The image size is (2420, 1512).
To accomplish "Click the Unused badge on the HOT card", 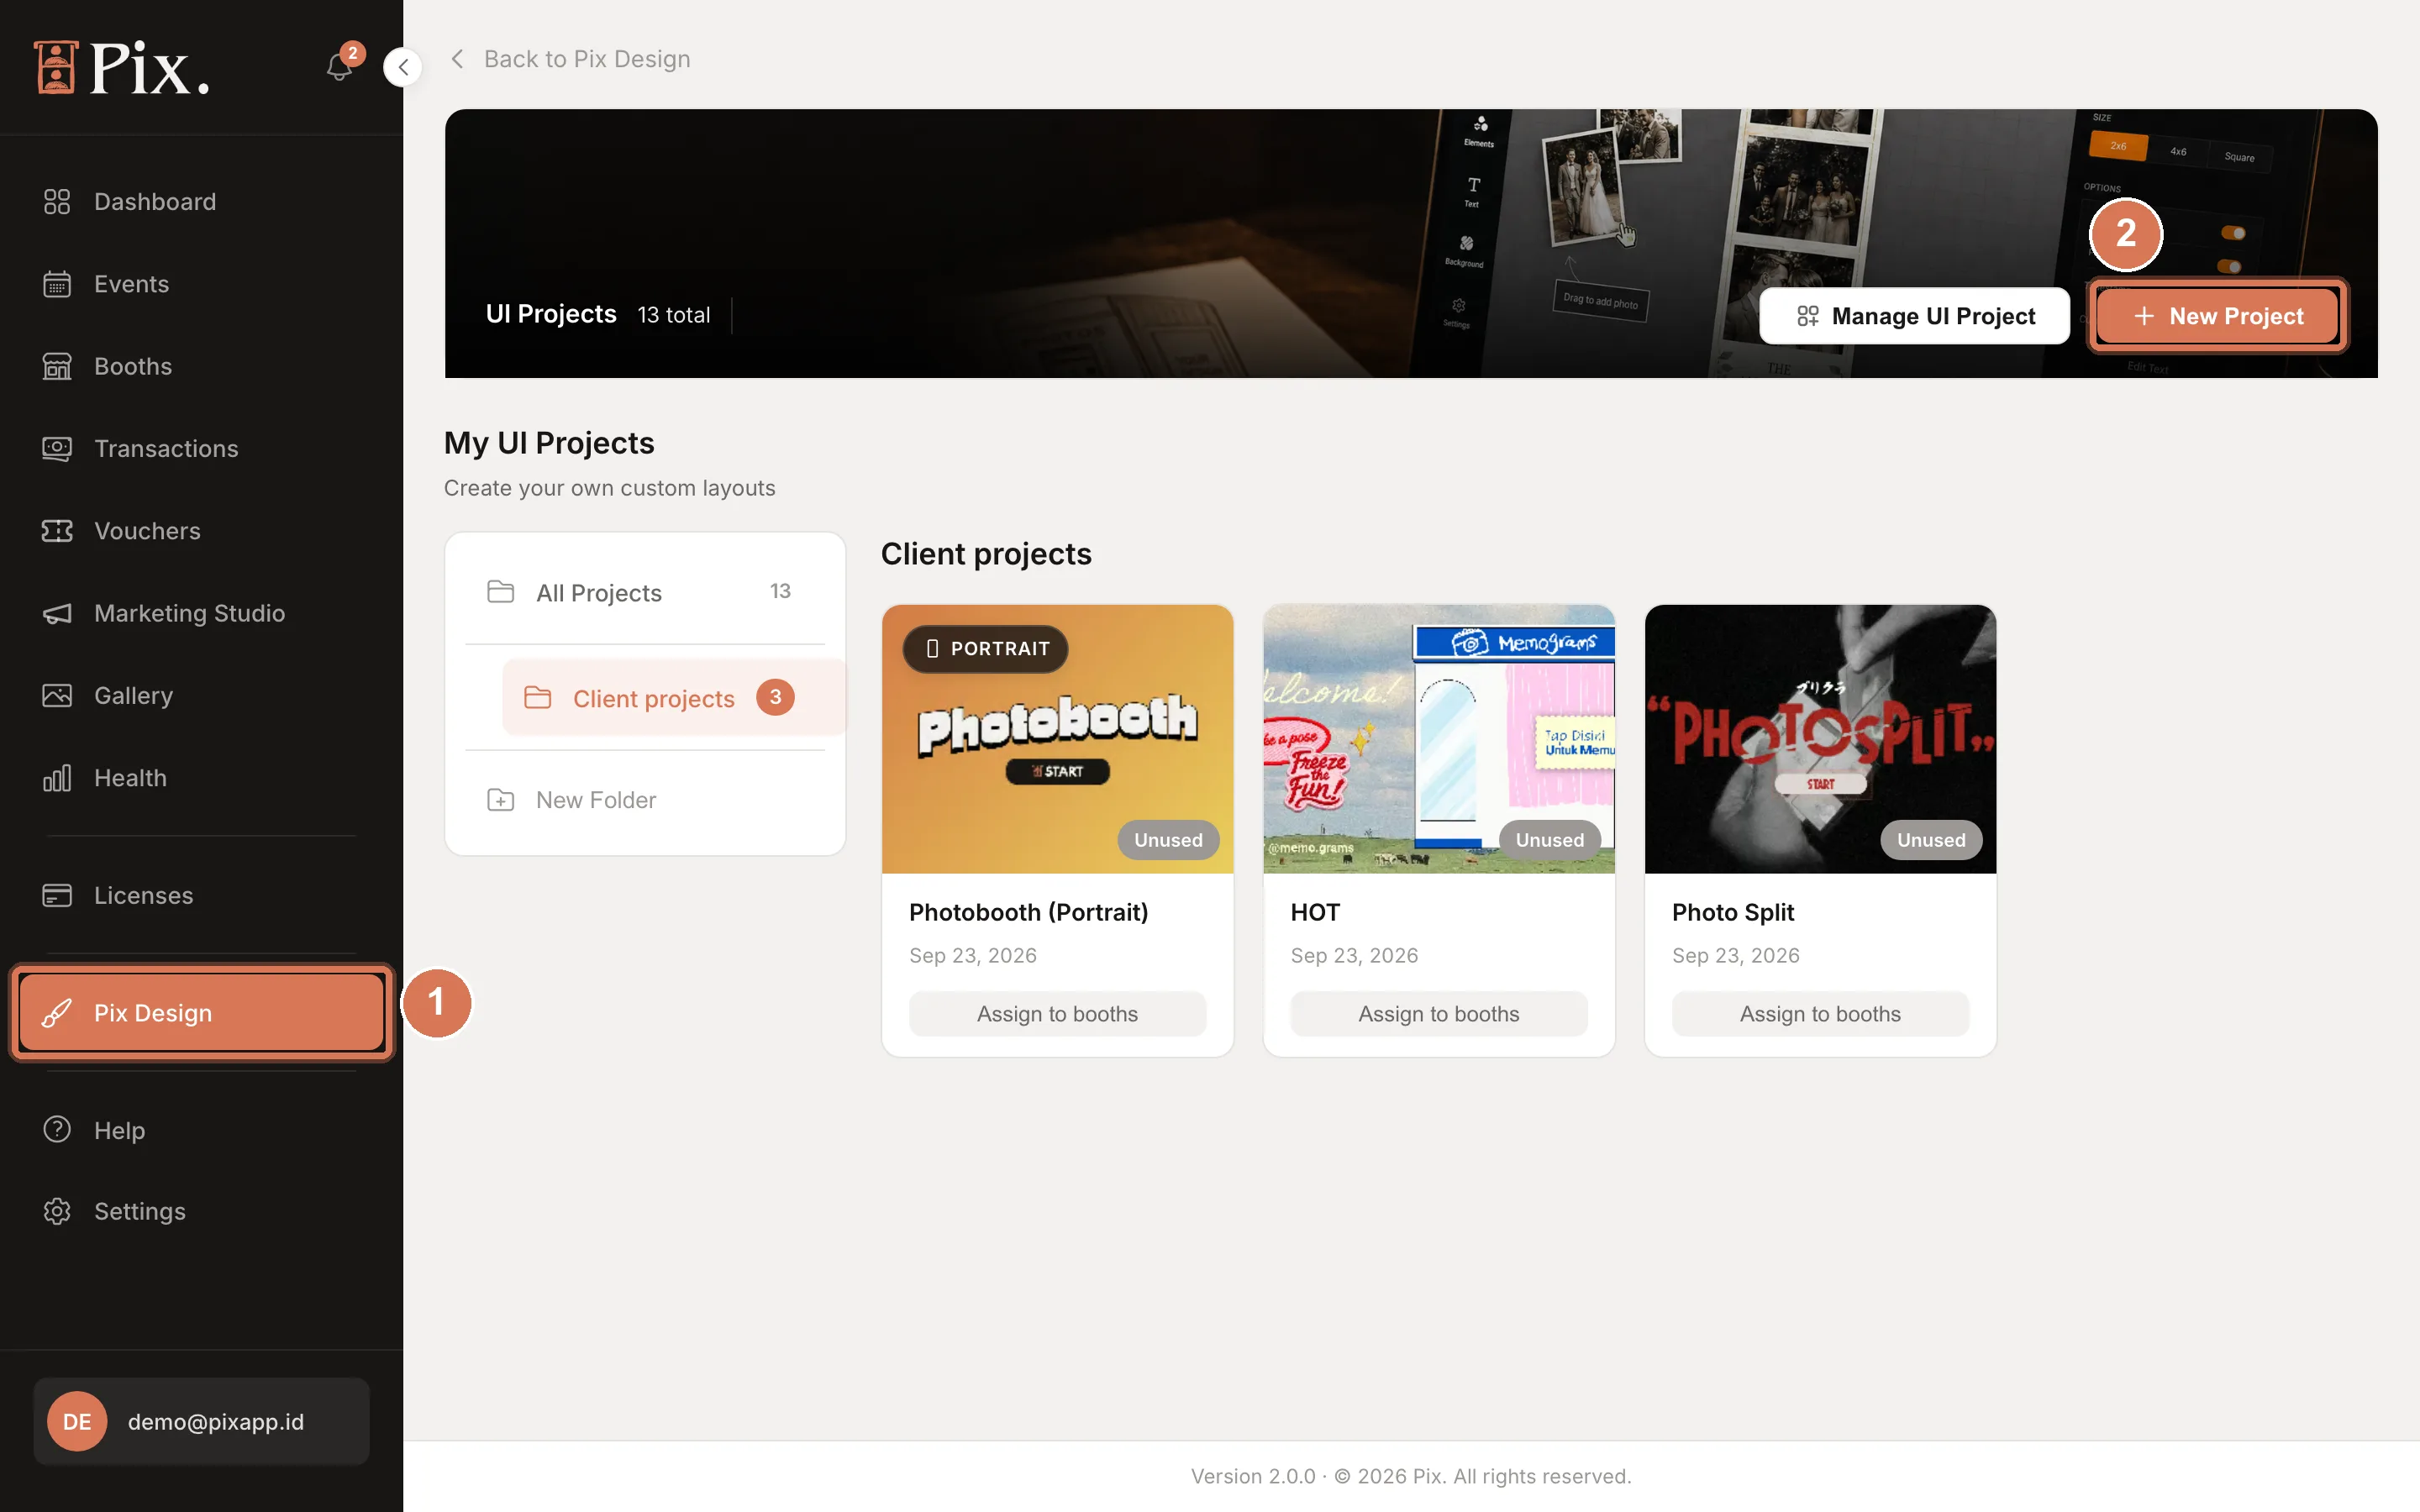I will coord(1549,840).
